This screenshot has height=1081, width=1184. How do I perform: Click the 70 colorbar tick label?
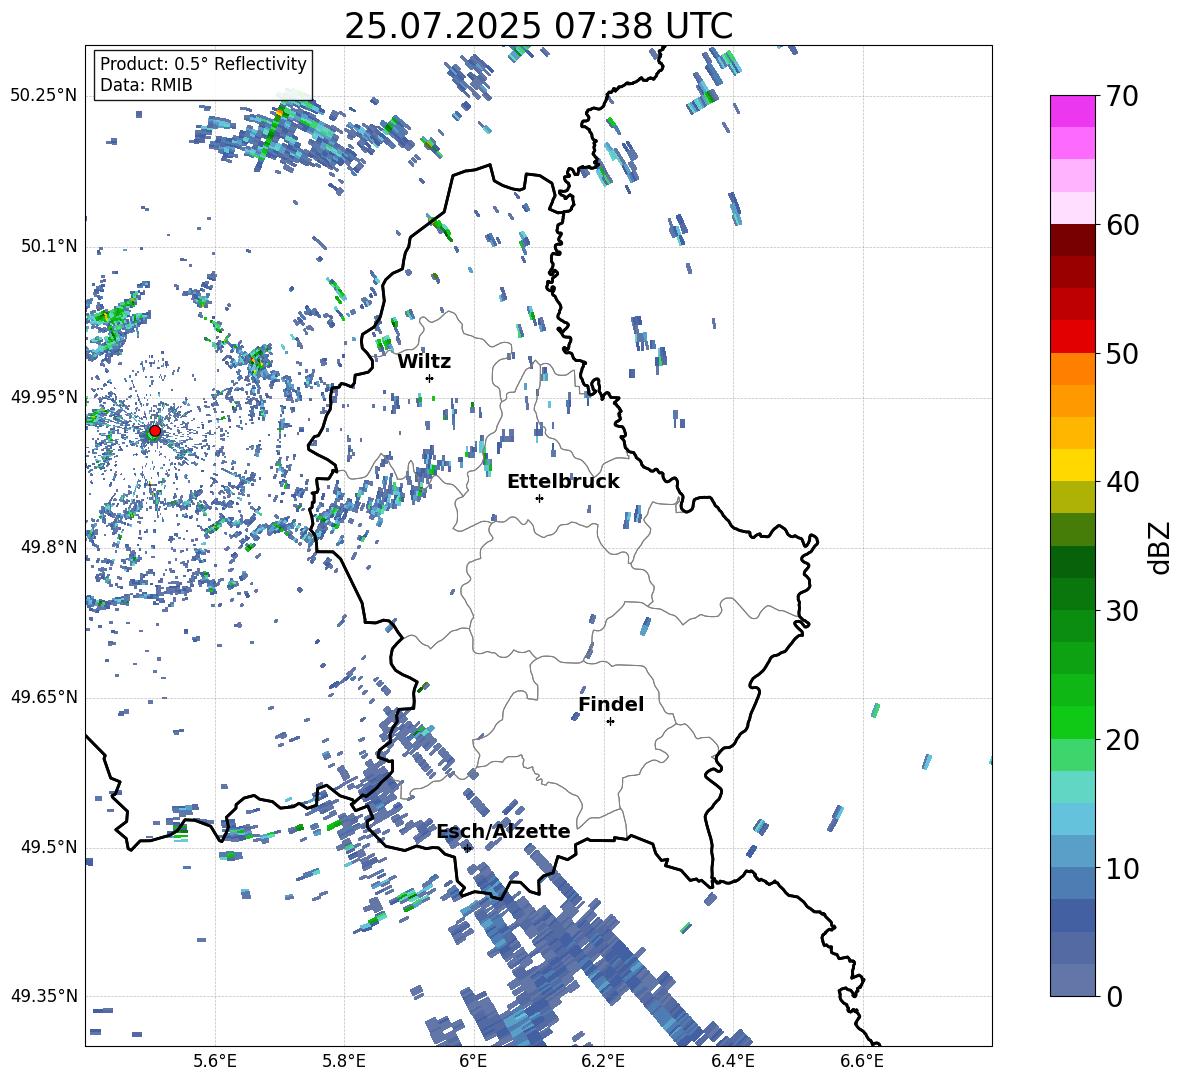pos(1122,96)
